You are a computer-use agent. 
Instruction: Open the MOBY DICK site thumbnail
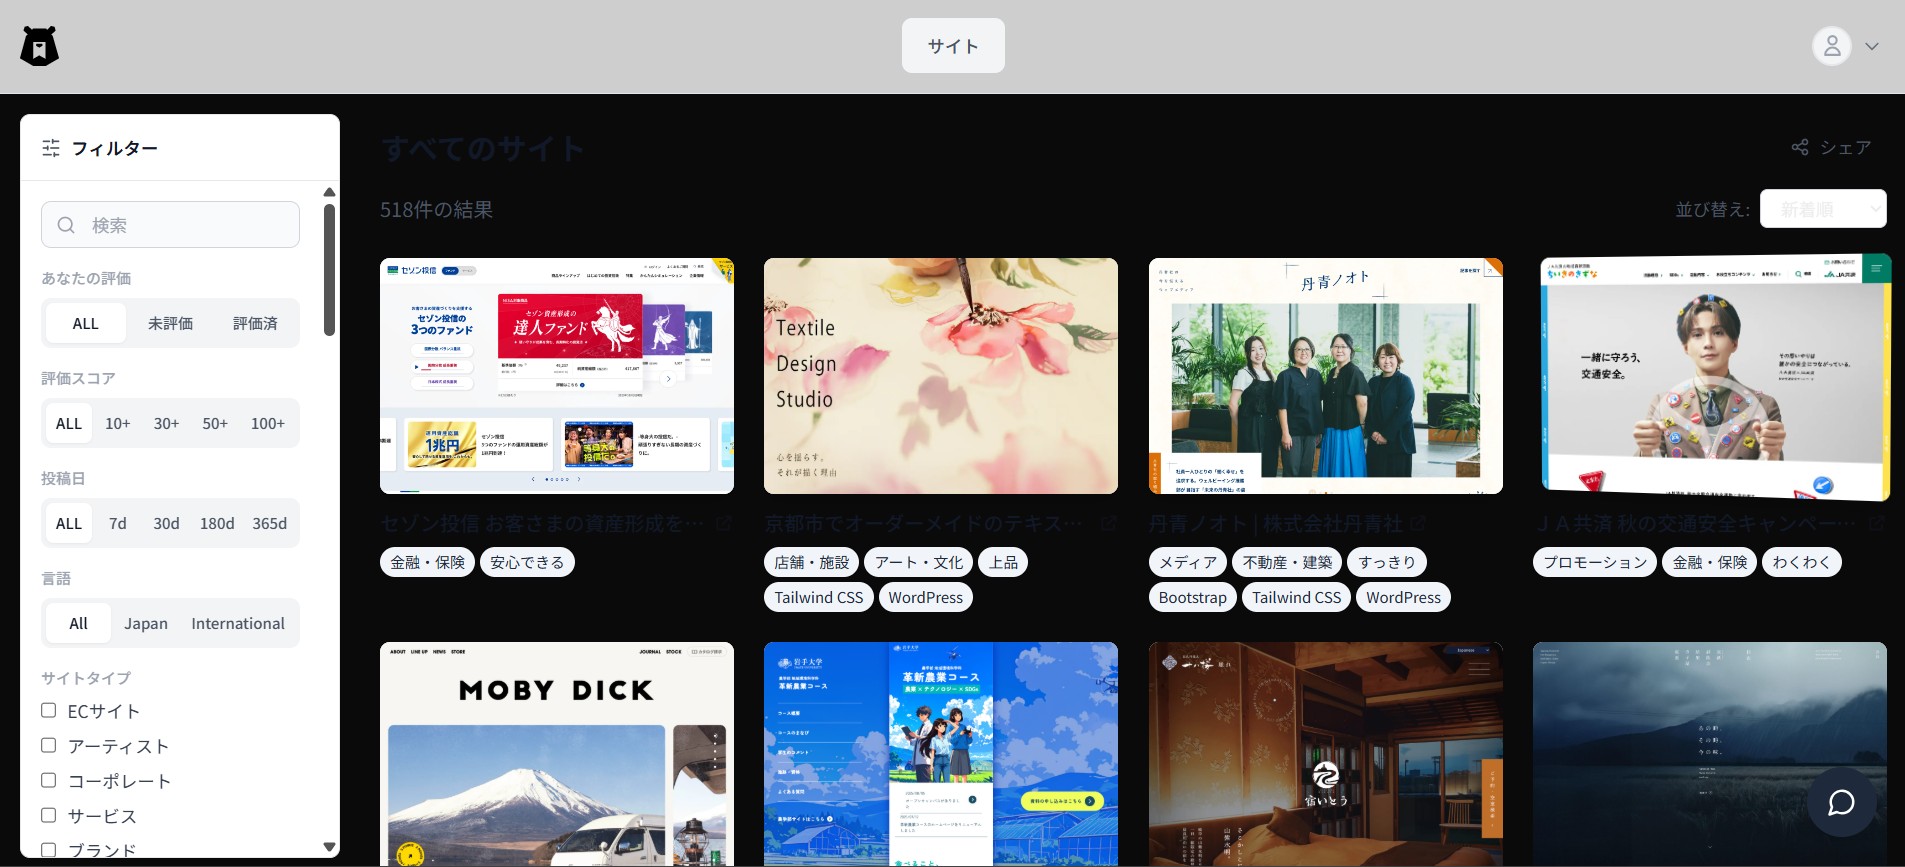point(557,754)
